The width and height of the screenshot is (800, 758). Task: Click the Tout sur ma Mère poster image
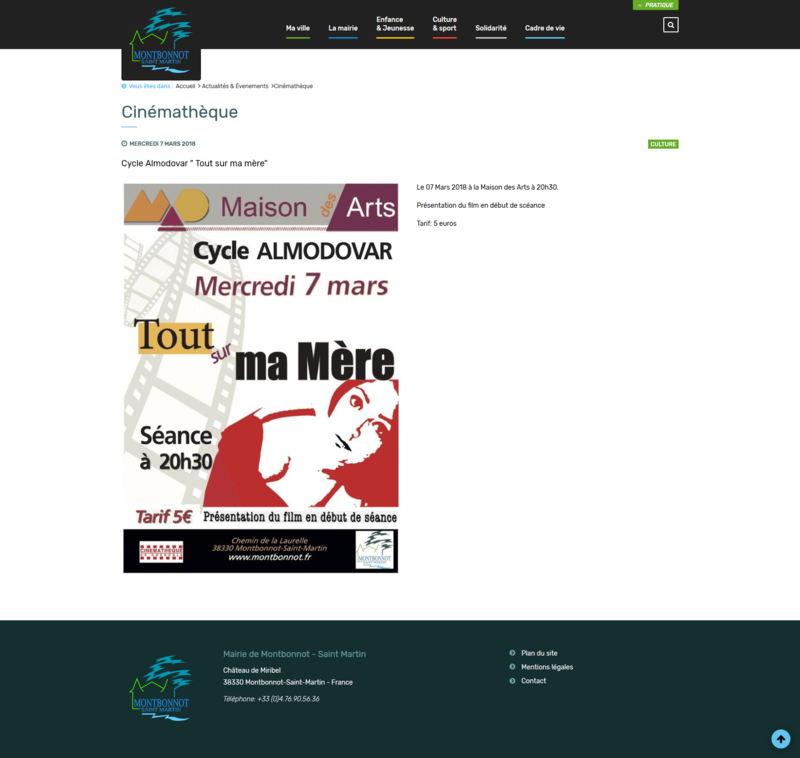(x=261, y=378)
